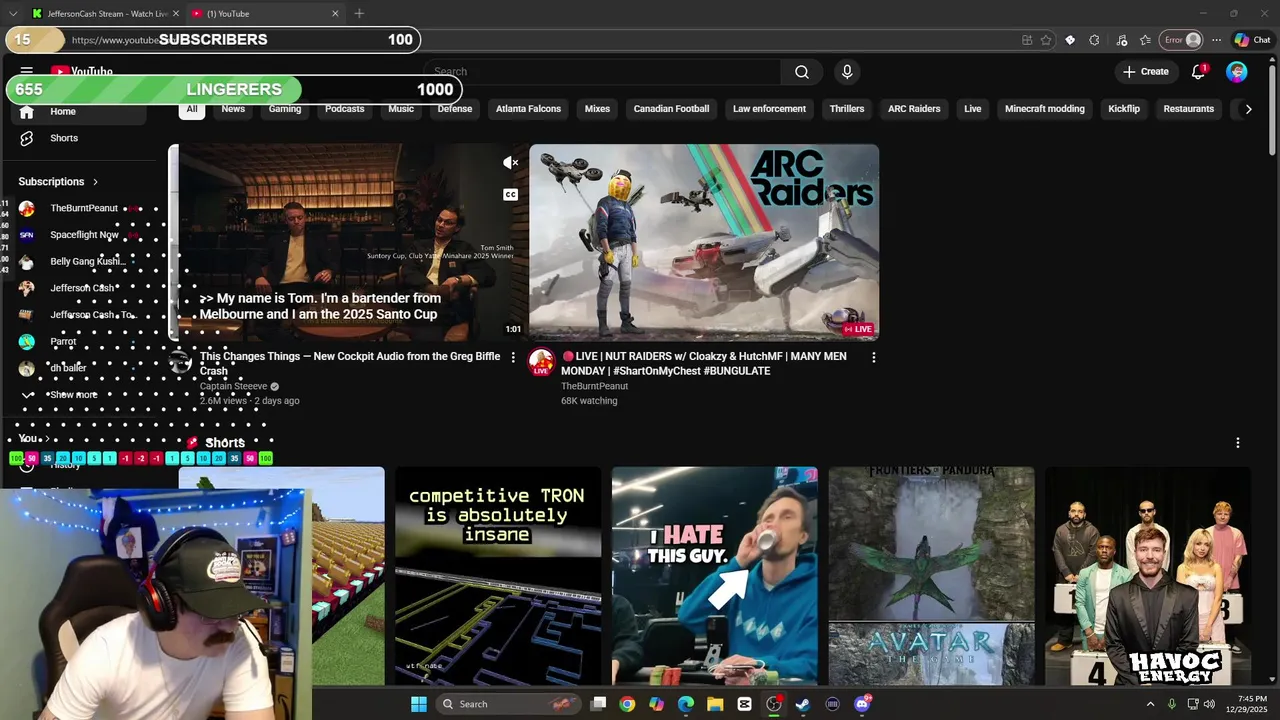Open TheBurntPeanut live channel avatar
Viewport: 1280px width, 720px height.
[541, 362]
